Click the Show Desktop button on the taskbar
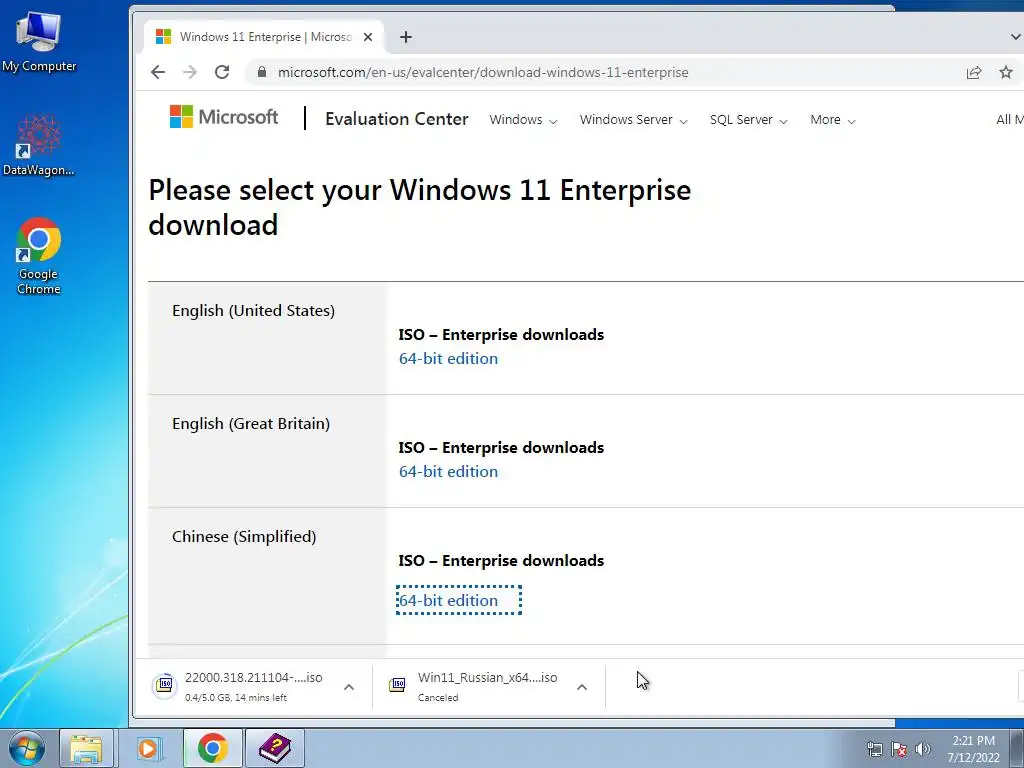 (1017, 748)
